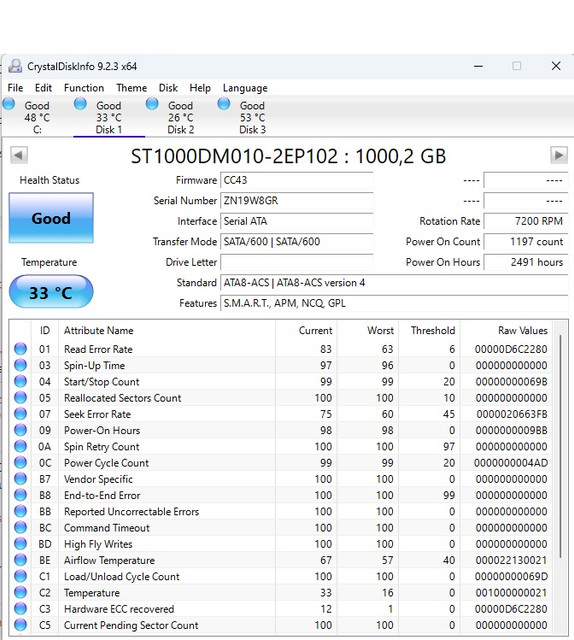Image resolution: width=574 pixels, height=640 pixels.
Task: Click the Power On Count value
Action: coord(526,241)
